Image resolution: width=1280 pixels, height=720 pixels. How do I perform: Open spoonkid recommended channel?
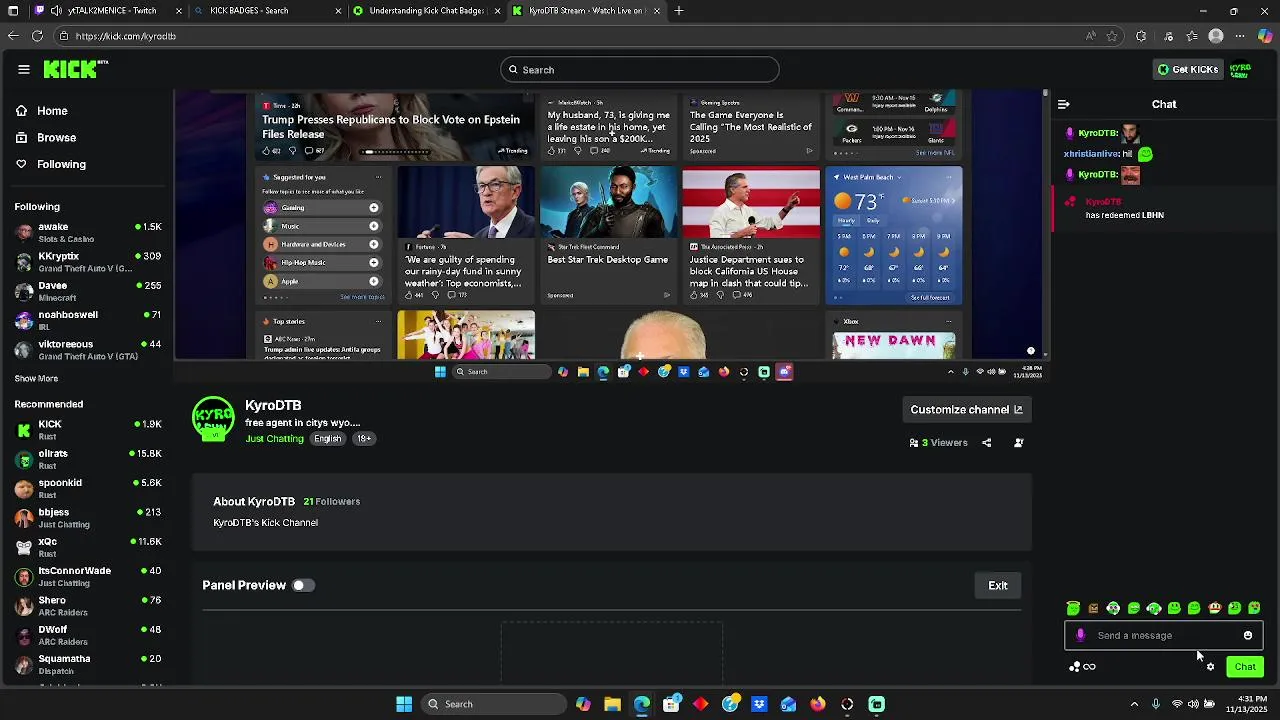pos(88,488)
